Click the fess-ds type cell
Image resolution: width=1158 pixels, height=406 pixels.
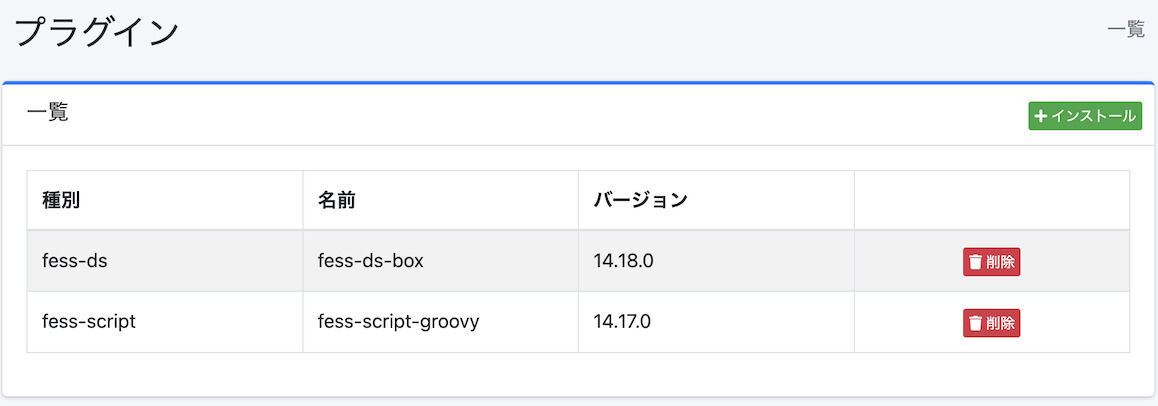pyautogui.click(x=165, y=261)
